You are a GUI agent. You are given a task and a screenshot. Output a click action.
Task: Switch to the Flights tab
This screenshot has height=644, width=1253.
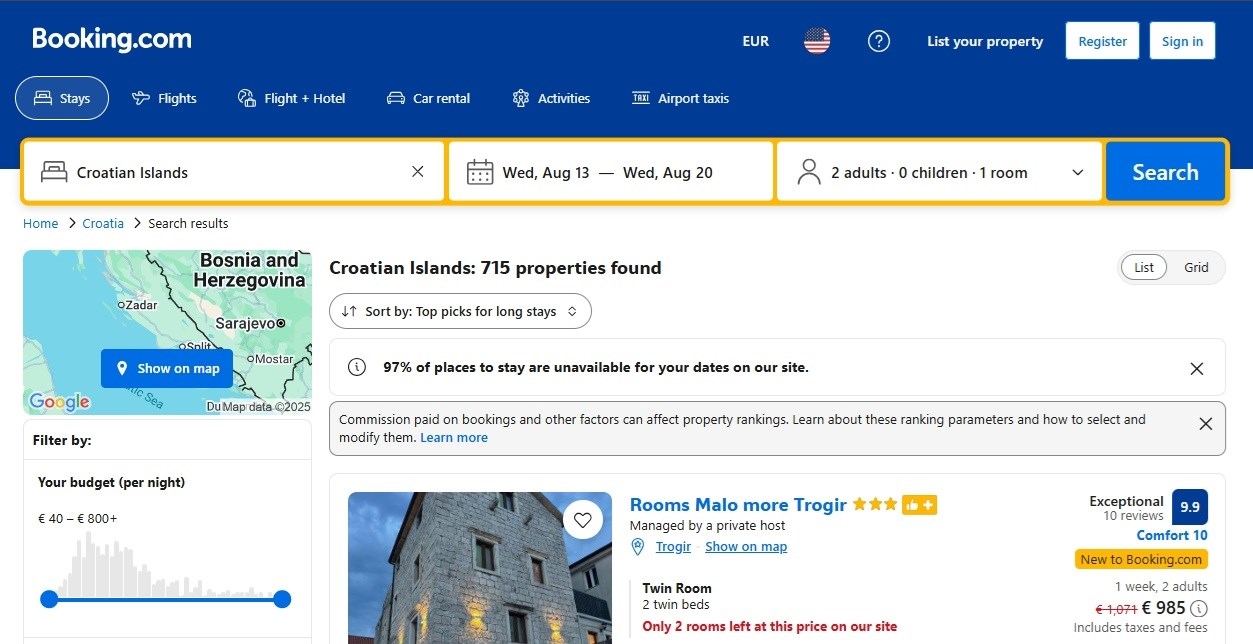[x=164, y=98]
